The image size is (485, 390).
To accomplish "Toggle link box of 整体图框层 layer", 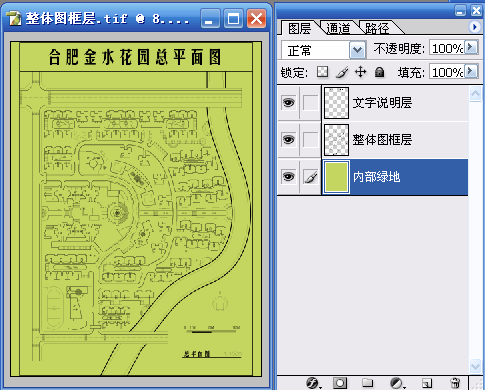I will pyautogui.click(x=311, y=139).
